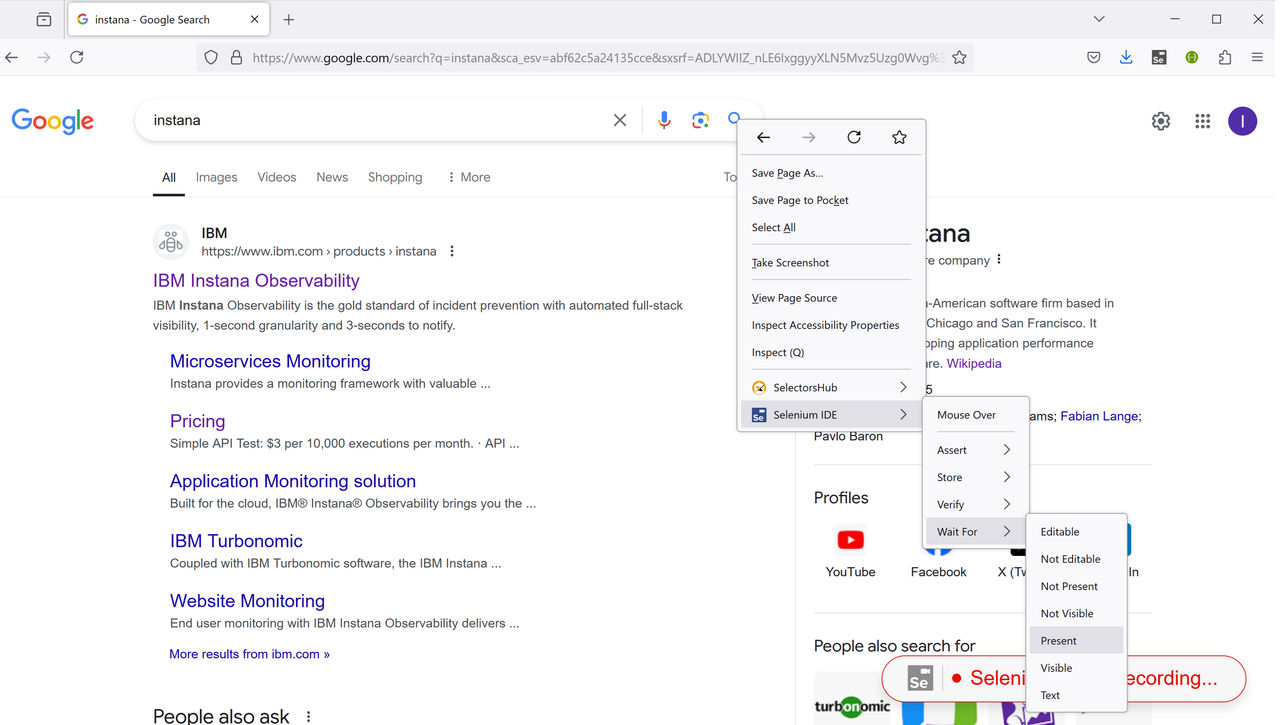
Task: Focus the Google search input field
Action: click(x=376, y=120)
